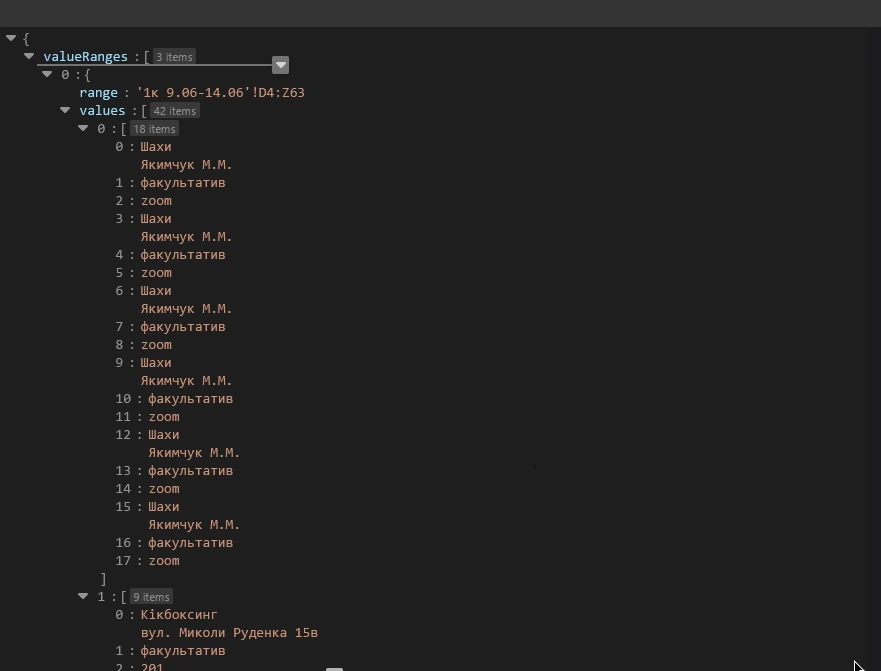Collapse the valueRanges array
The height and width of the screenshot is (671, 881).
pyautogui.click(x=29, y=56)
